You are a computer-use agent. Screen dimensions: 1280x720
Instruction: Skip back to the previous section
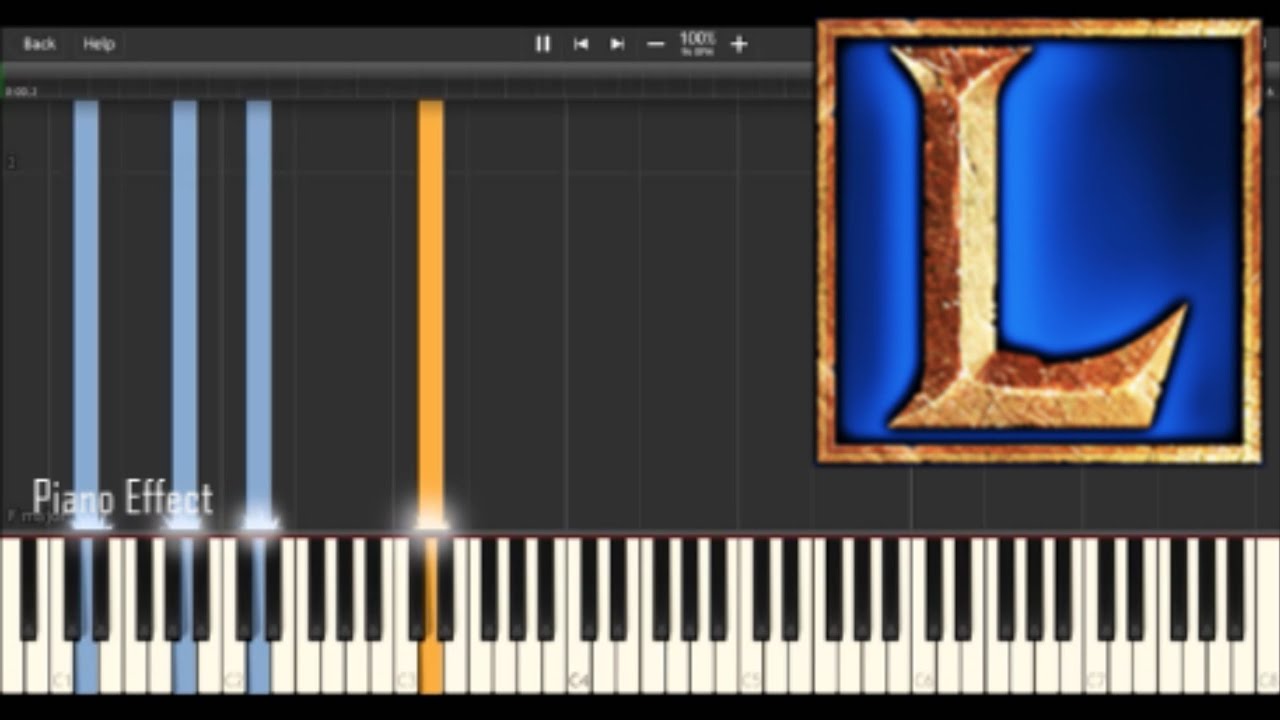click(x=581, y=44)
